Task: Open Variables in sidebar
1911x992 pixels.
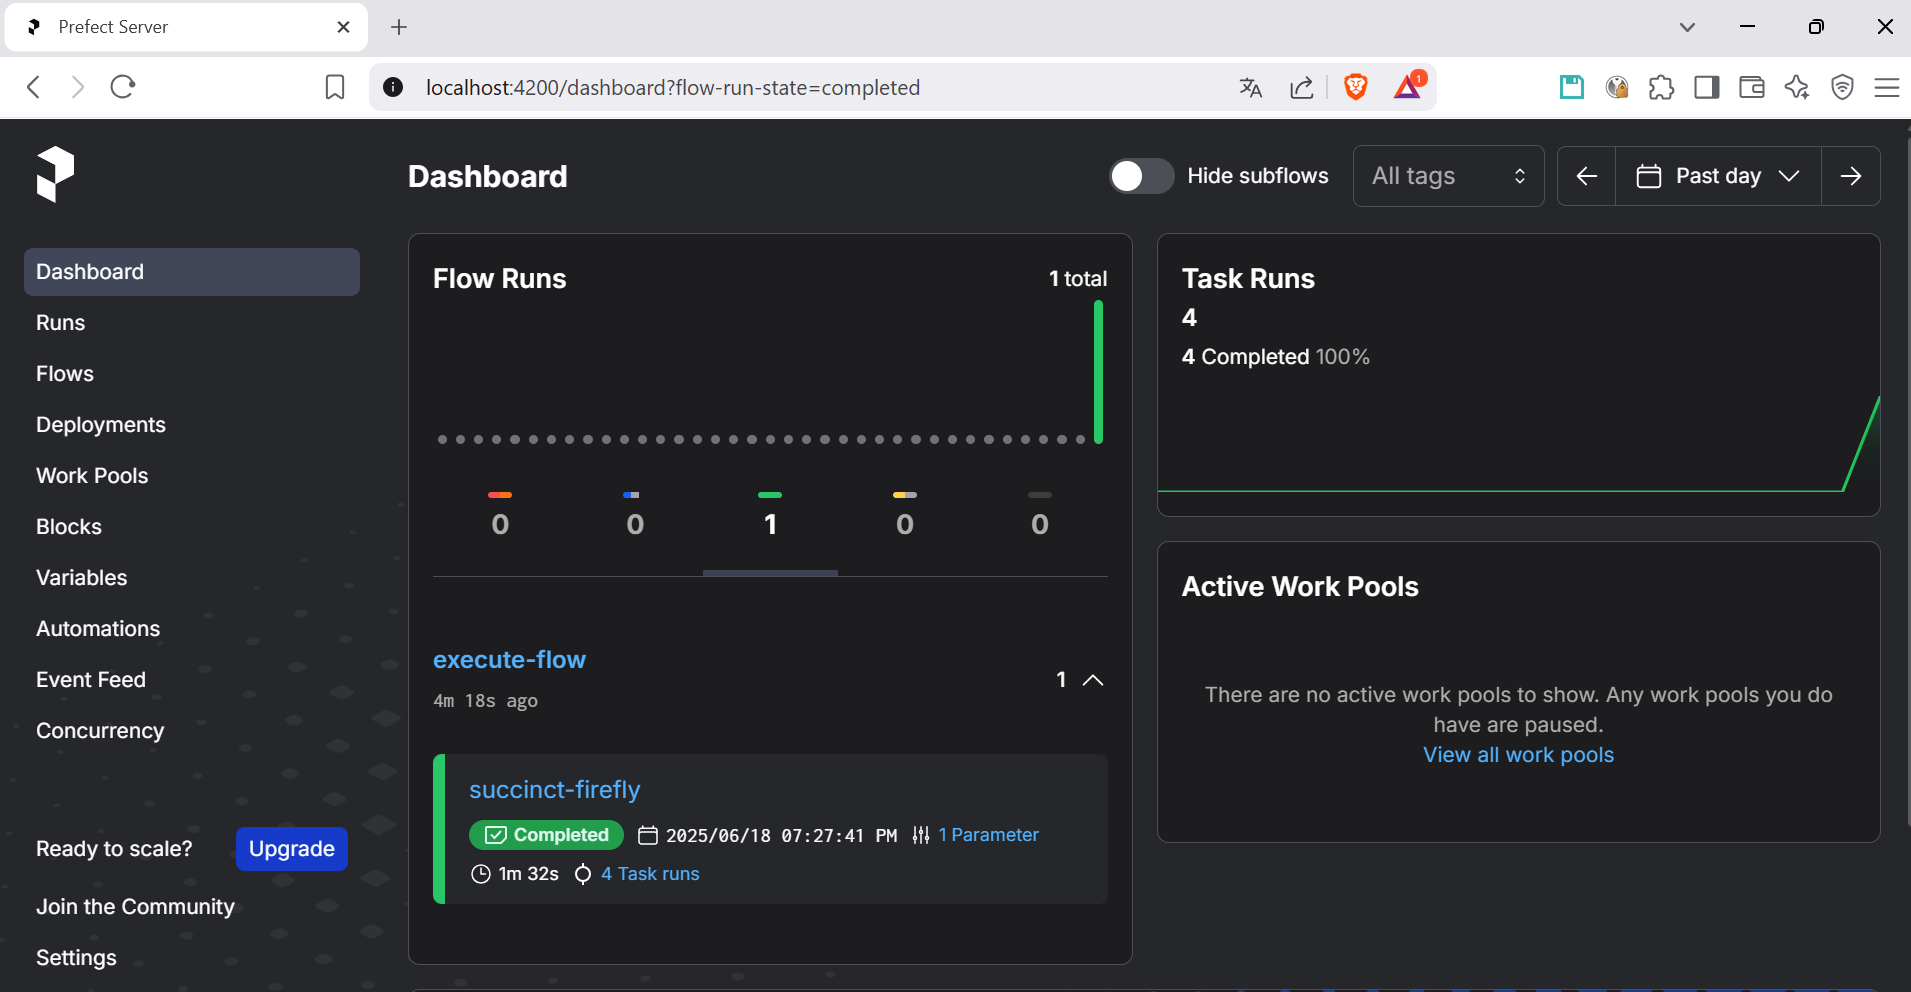Action: point(192,578)
